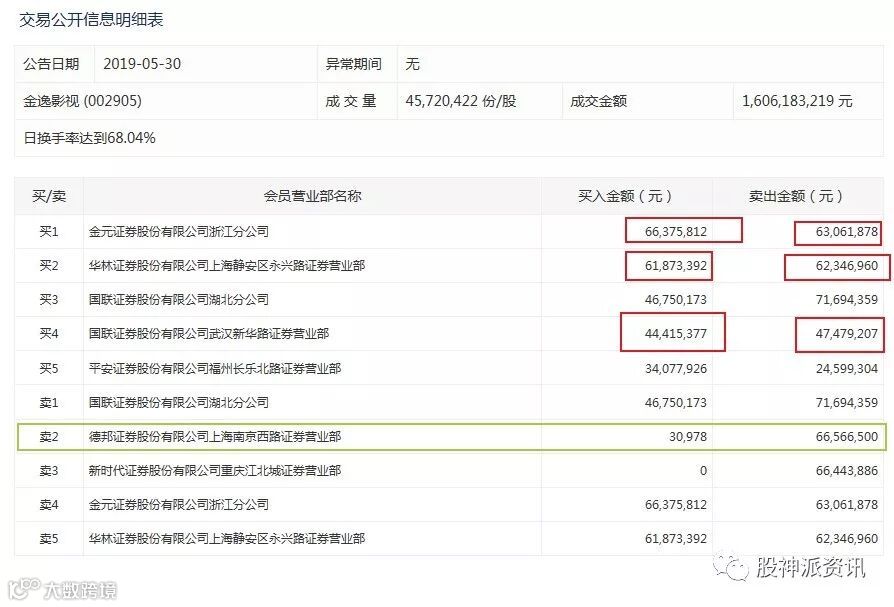Select 卖2 sell amount 66,566,500
The width and height of the screenshot is (894, 607).
tap(847, 437)
